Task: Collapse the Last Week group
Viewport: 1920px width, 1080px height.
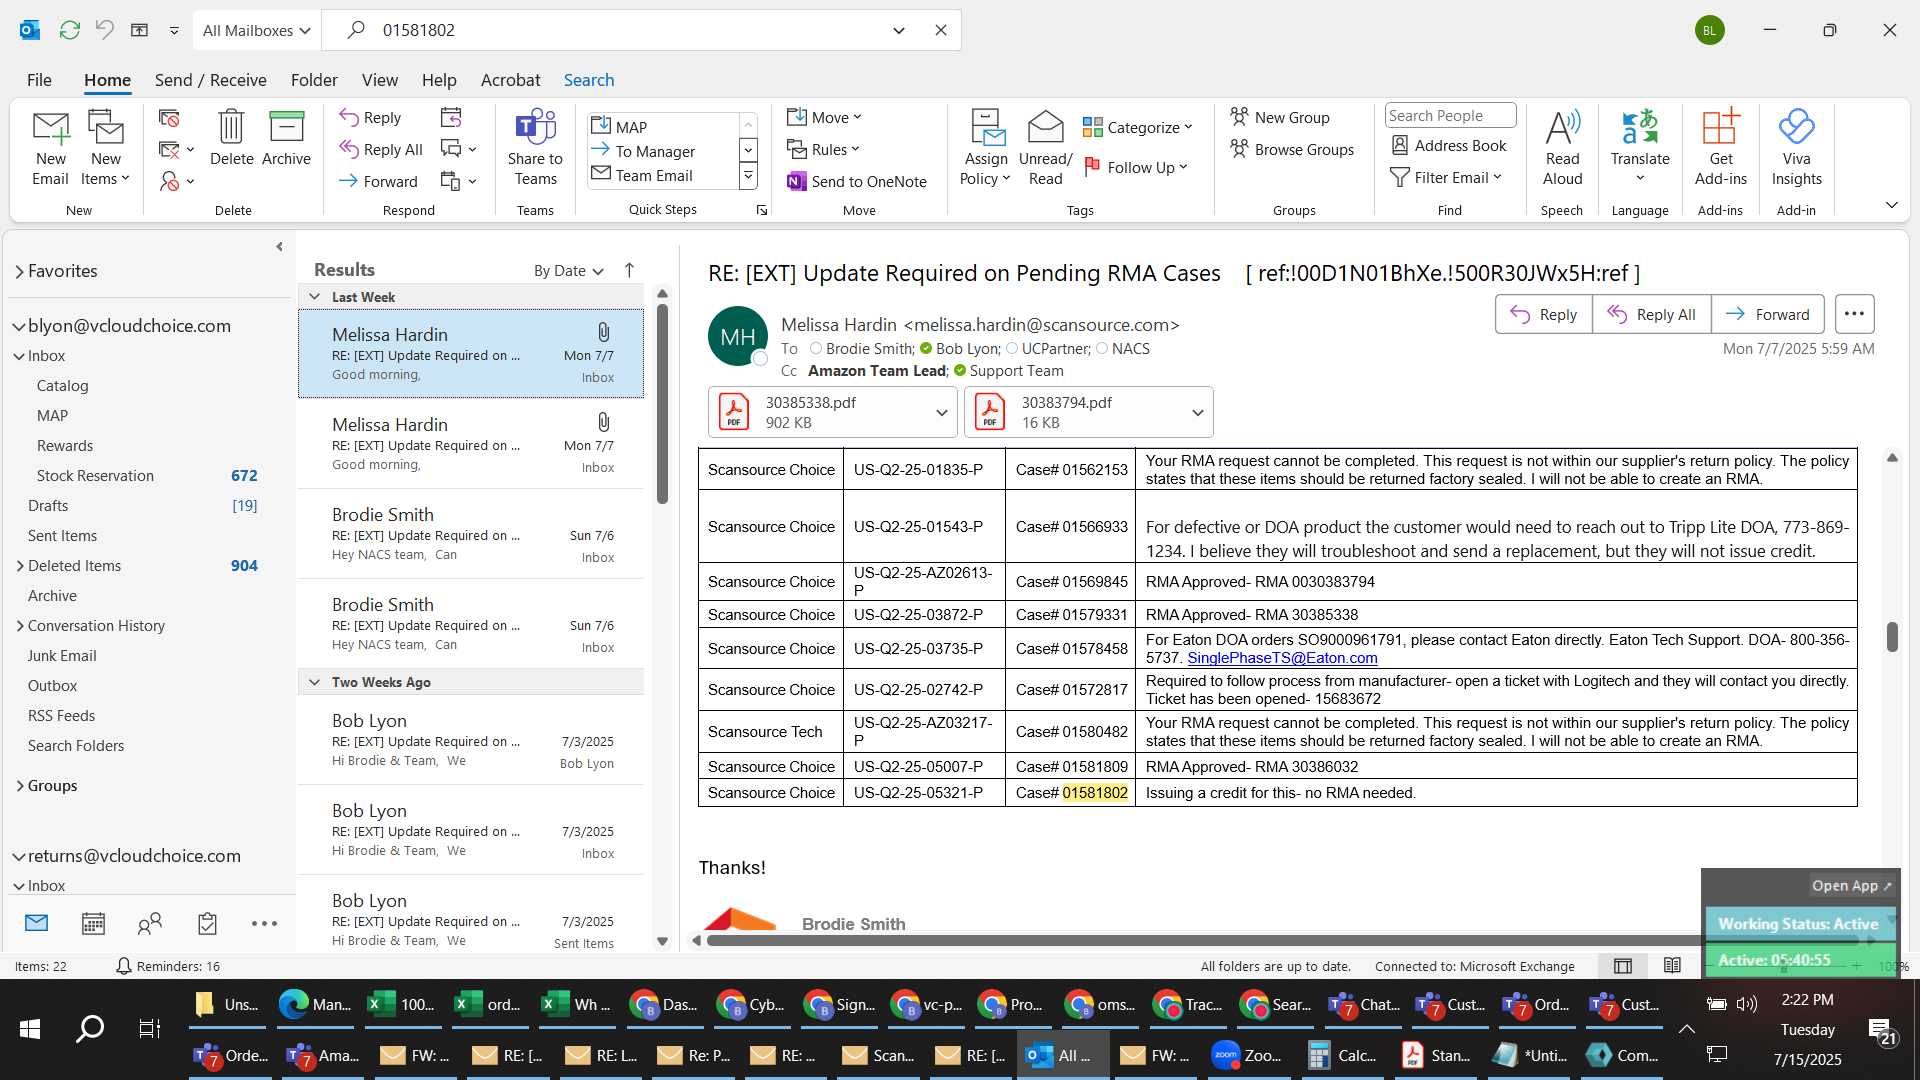Action: (x=315, y=297)
